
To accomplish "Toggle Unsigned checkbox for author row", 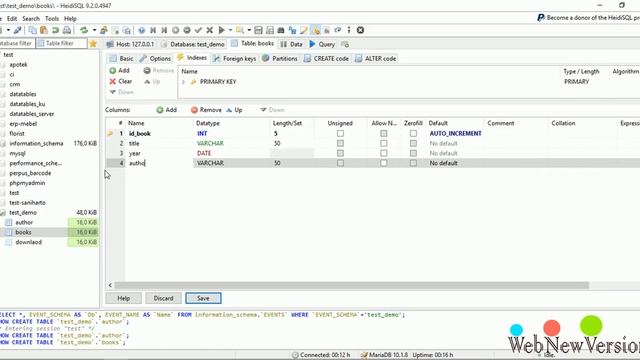I will click(340, 163).
